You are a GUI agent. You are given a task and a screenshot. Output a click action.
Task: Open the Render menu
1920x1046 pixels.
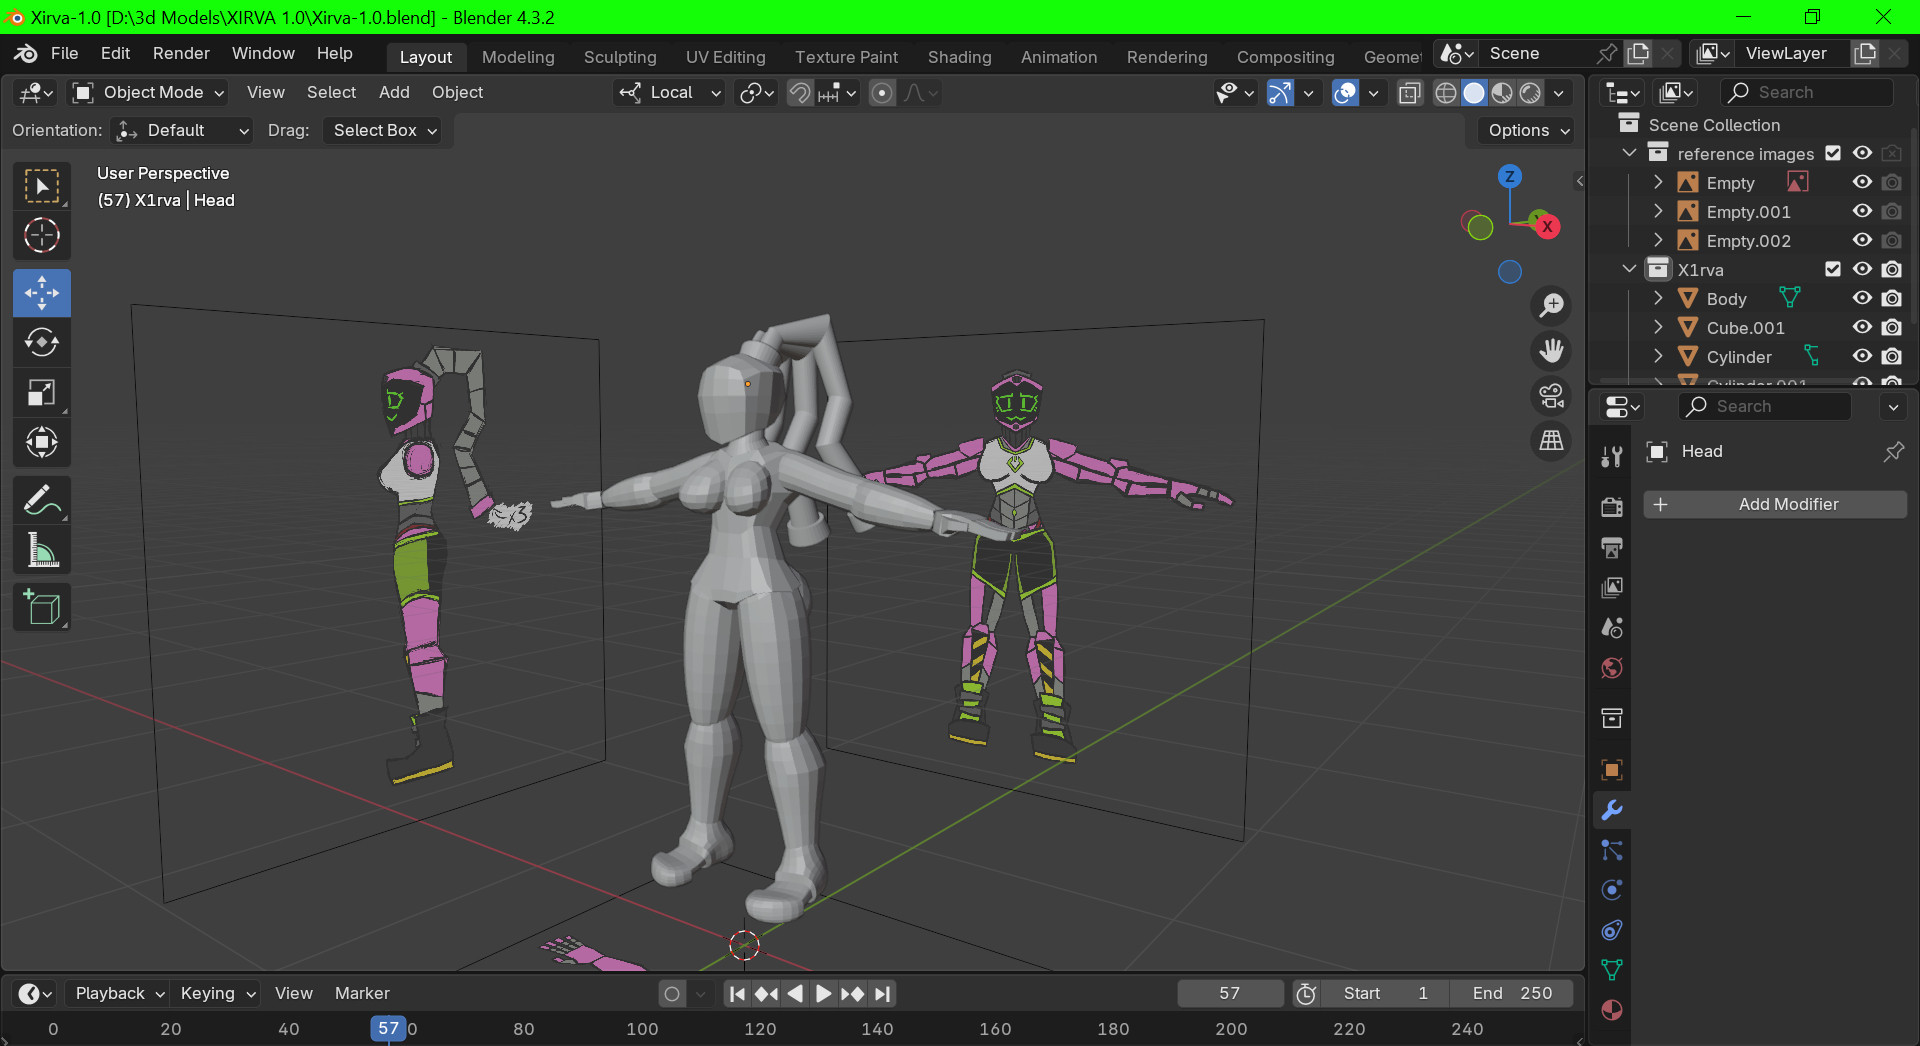181,53
